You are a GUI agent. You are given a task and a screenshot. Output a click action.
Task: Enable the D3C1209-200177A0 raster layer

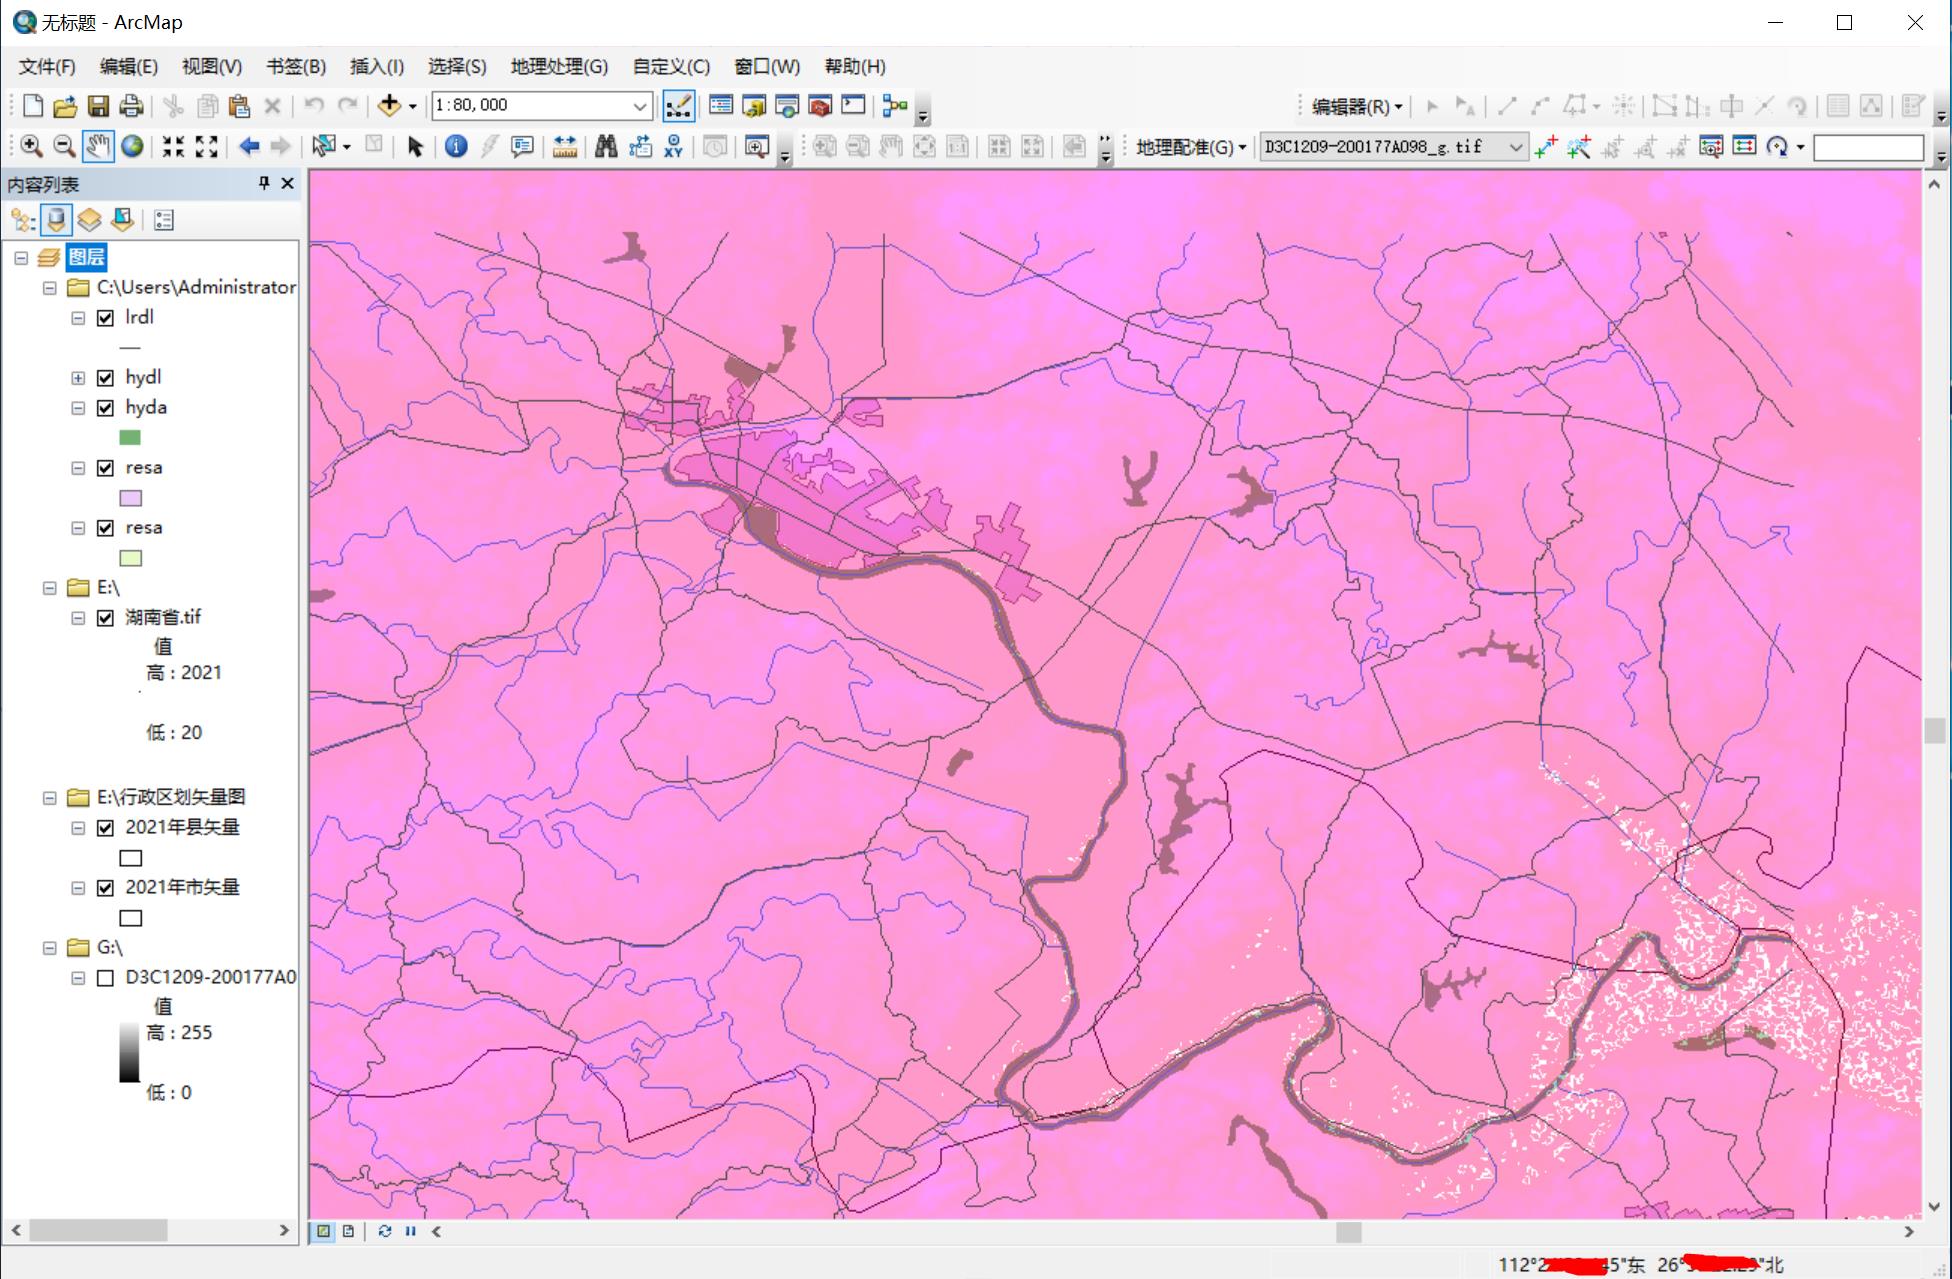coord(105,978)
